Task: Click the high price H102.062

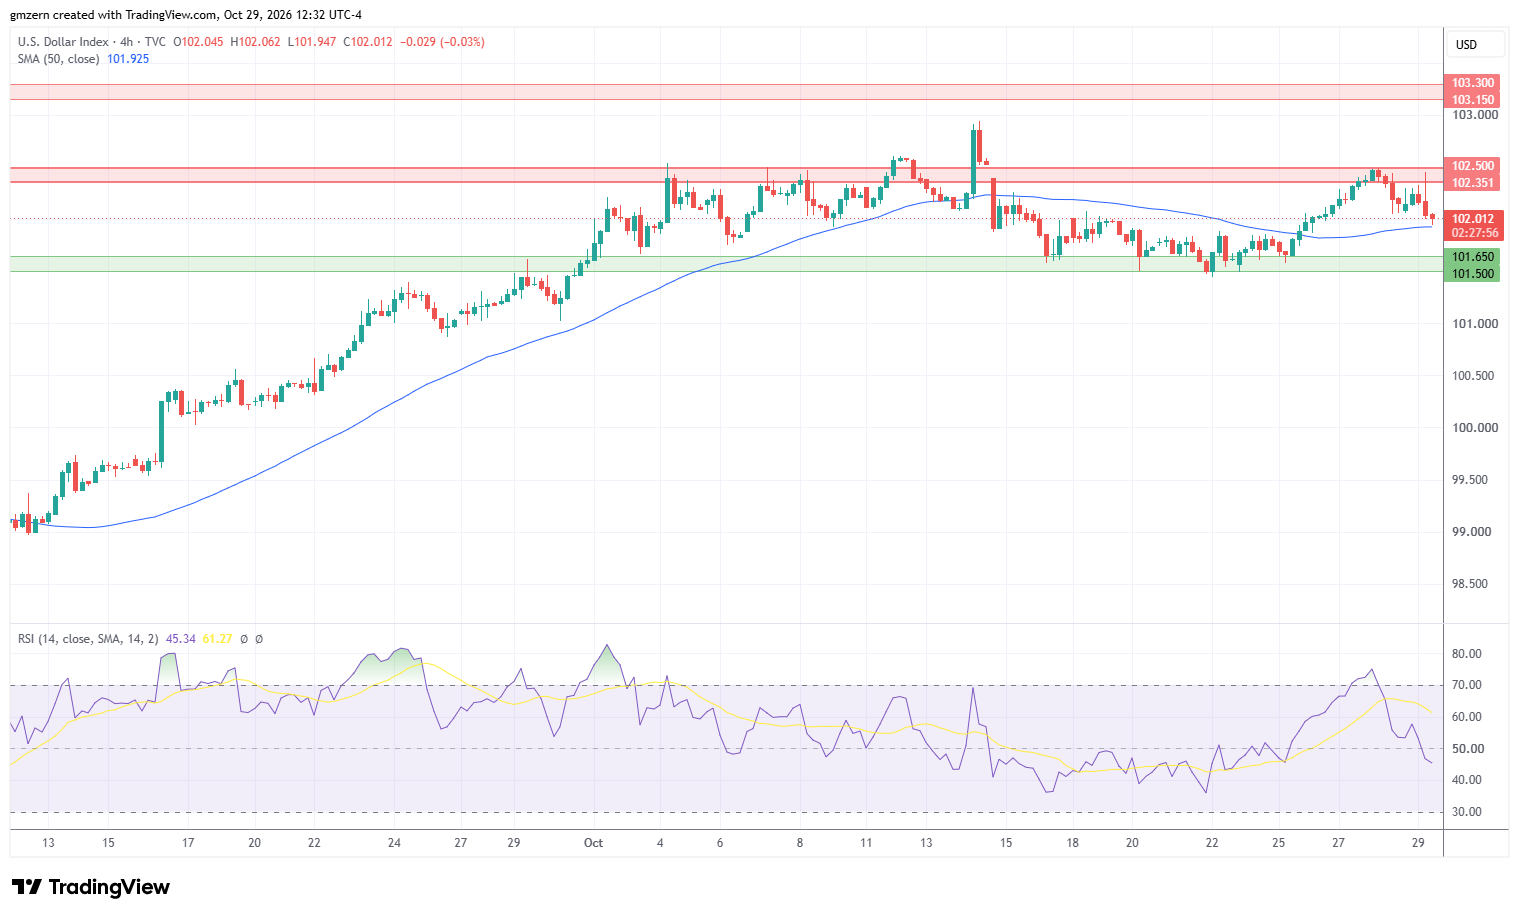Action: pos(255,42)
